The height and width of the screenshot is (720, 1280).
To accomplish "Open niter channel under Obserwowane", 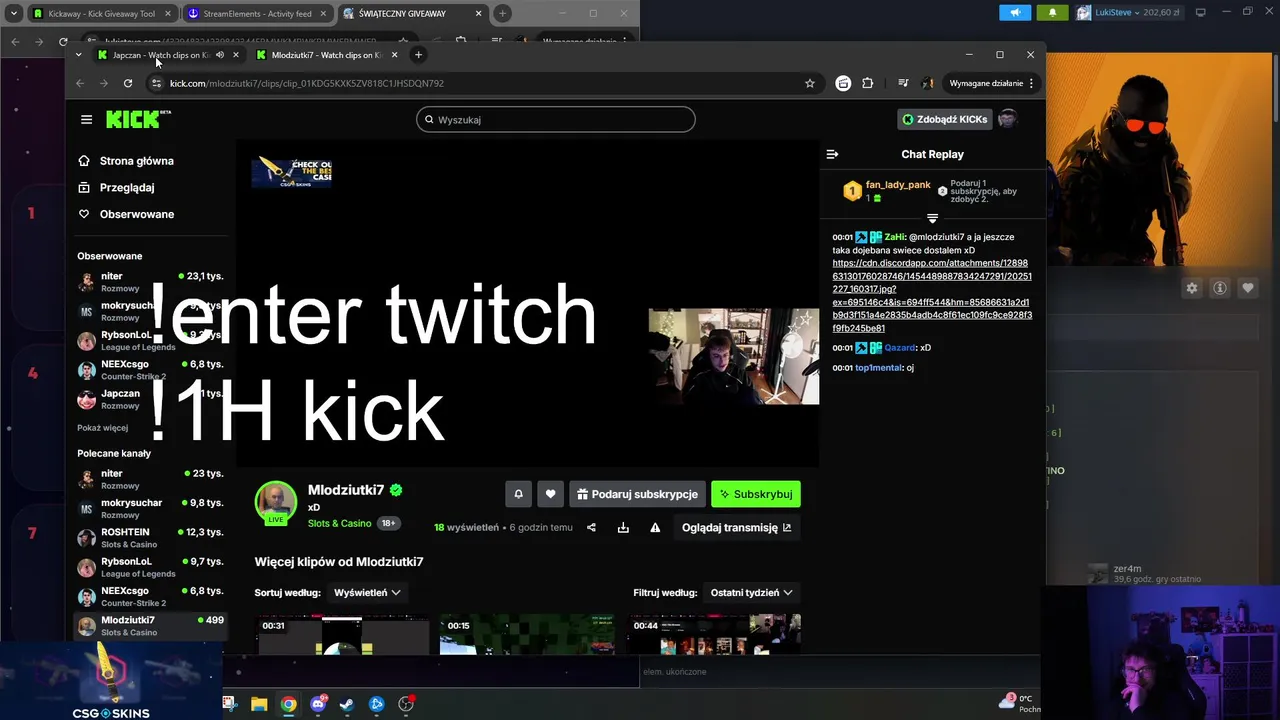I will [x=150, y=282].
